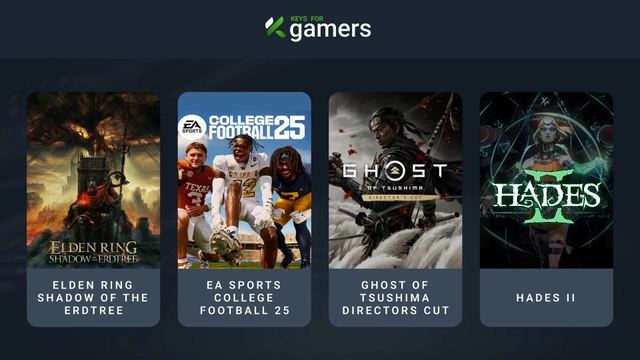Click the Hades II green logo text
The width and height of the screenshot is (640, 360).
(x=547, y=197)
